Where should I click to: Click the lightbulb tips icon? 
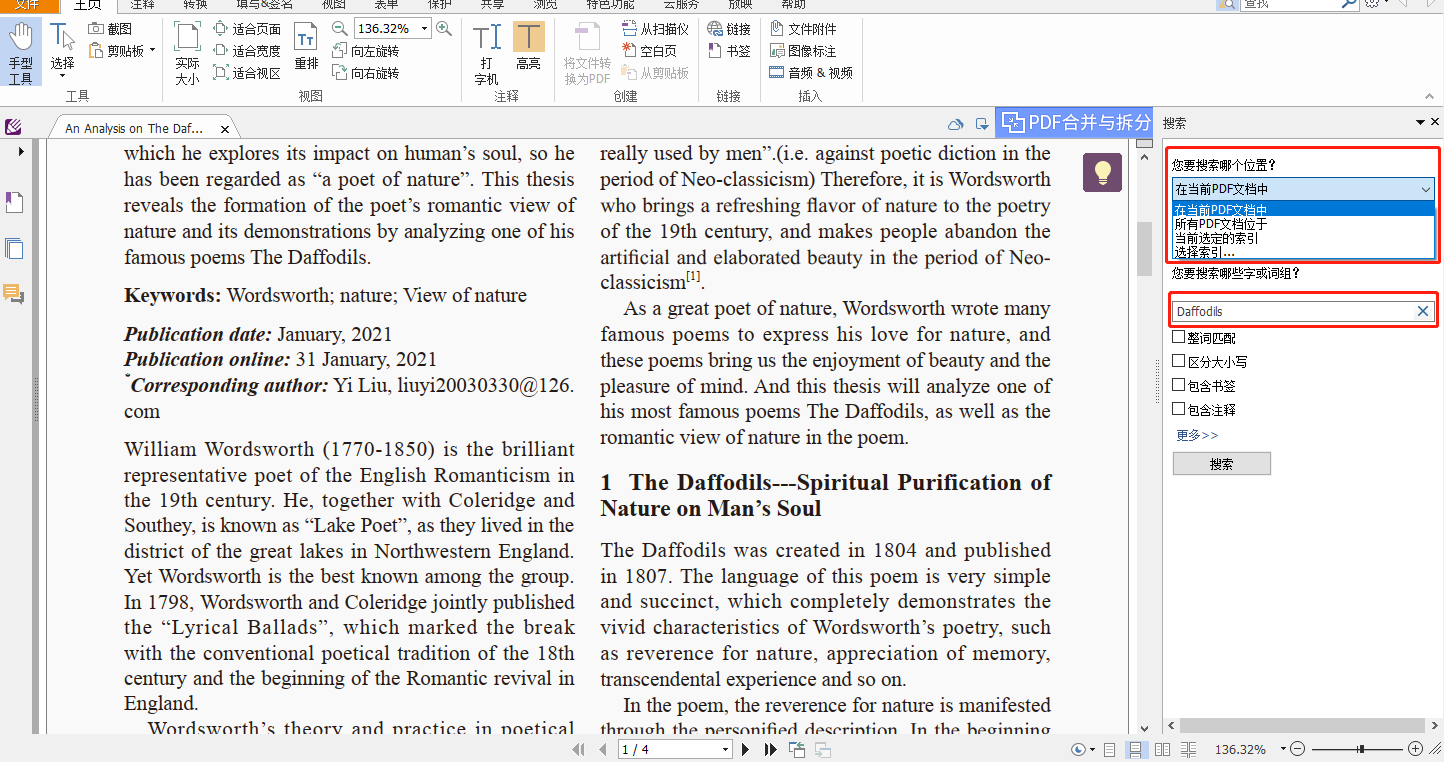[1102, 172]
